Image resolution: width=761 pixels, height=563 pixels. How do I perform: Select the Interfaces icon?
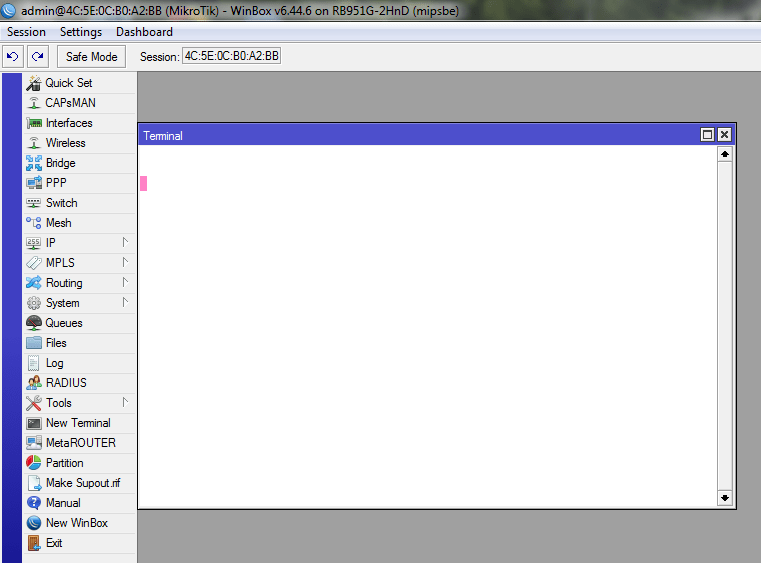[x=34, y=123]
